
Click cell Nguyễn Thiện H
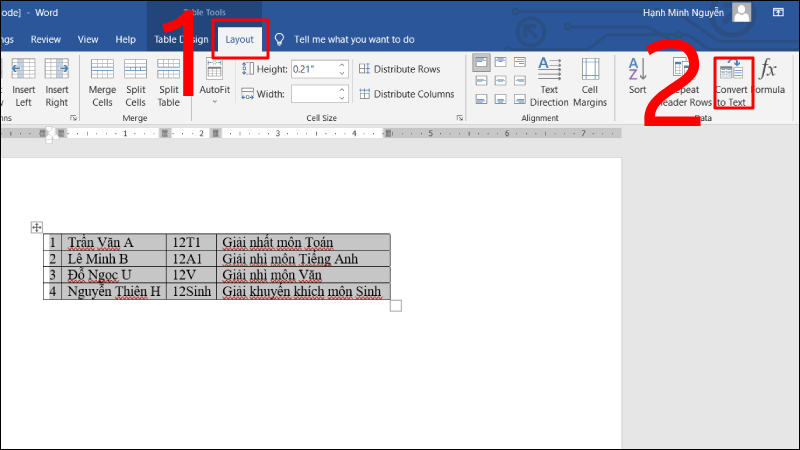click(x=114, y=291)
